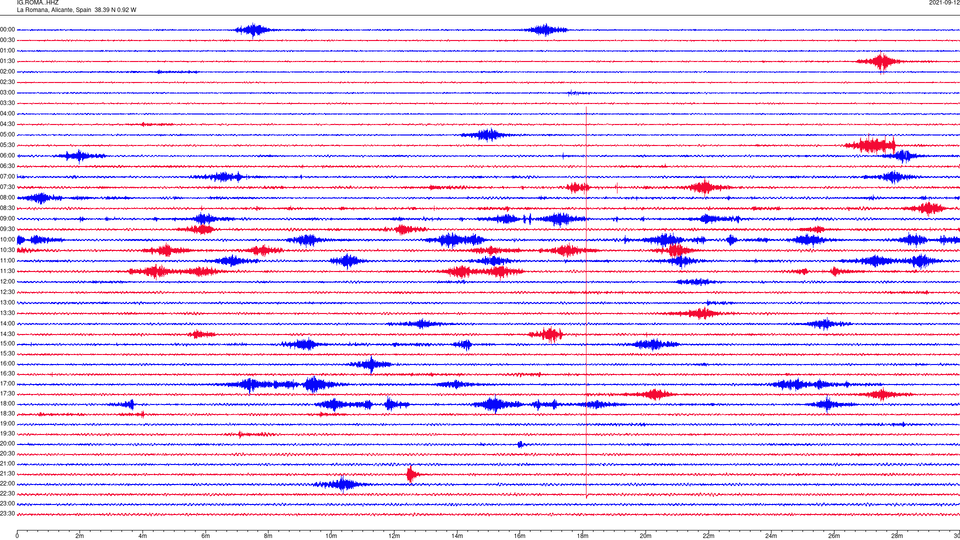Click the 10:30 trace time label
The width and height of the screenshot is (960, 540).
(7, 250)
